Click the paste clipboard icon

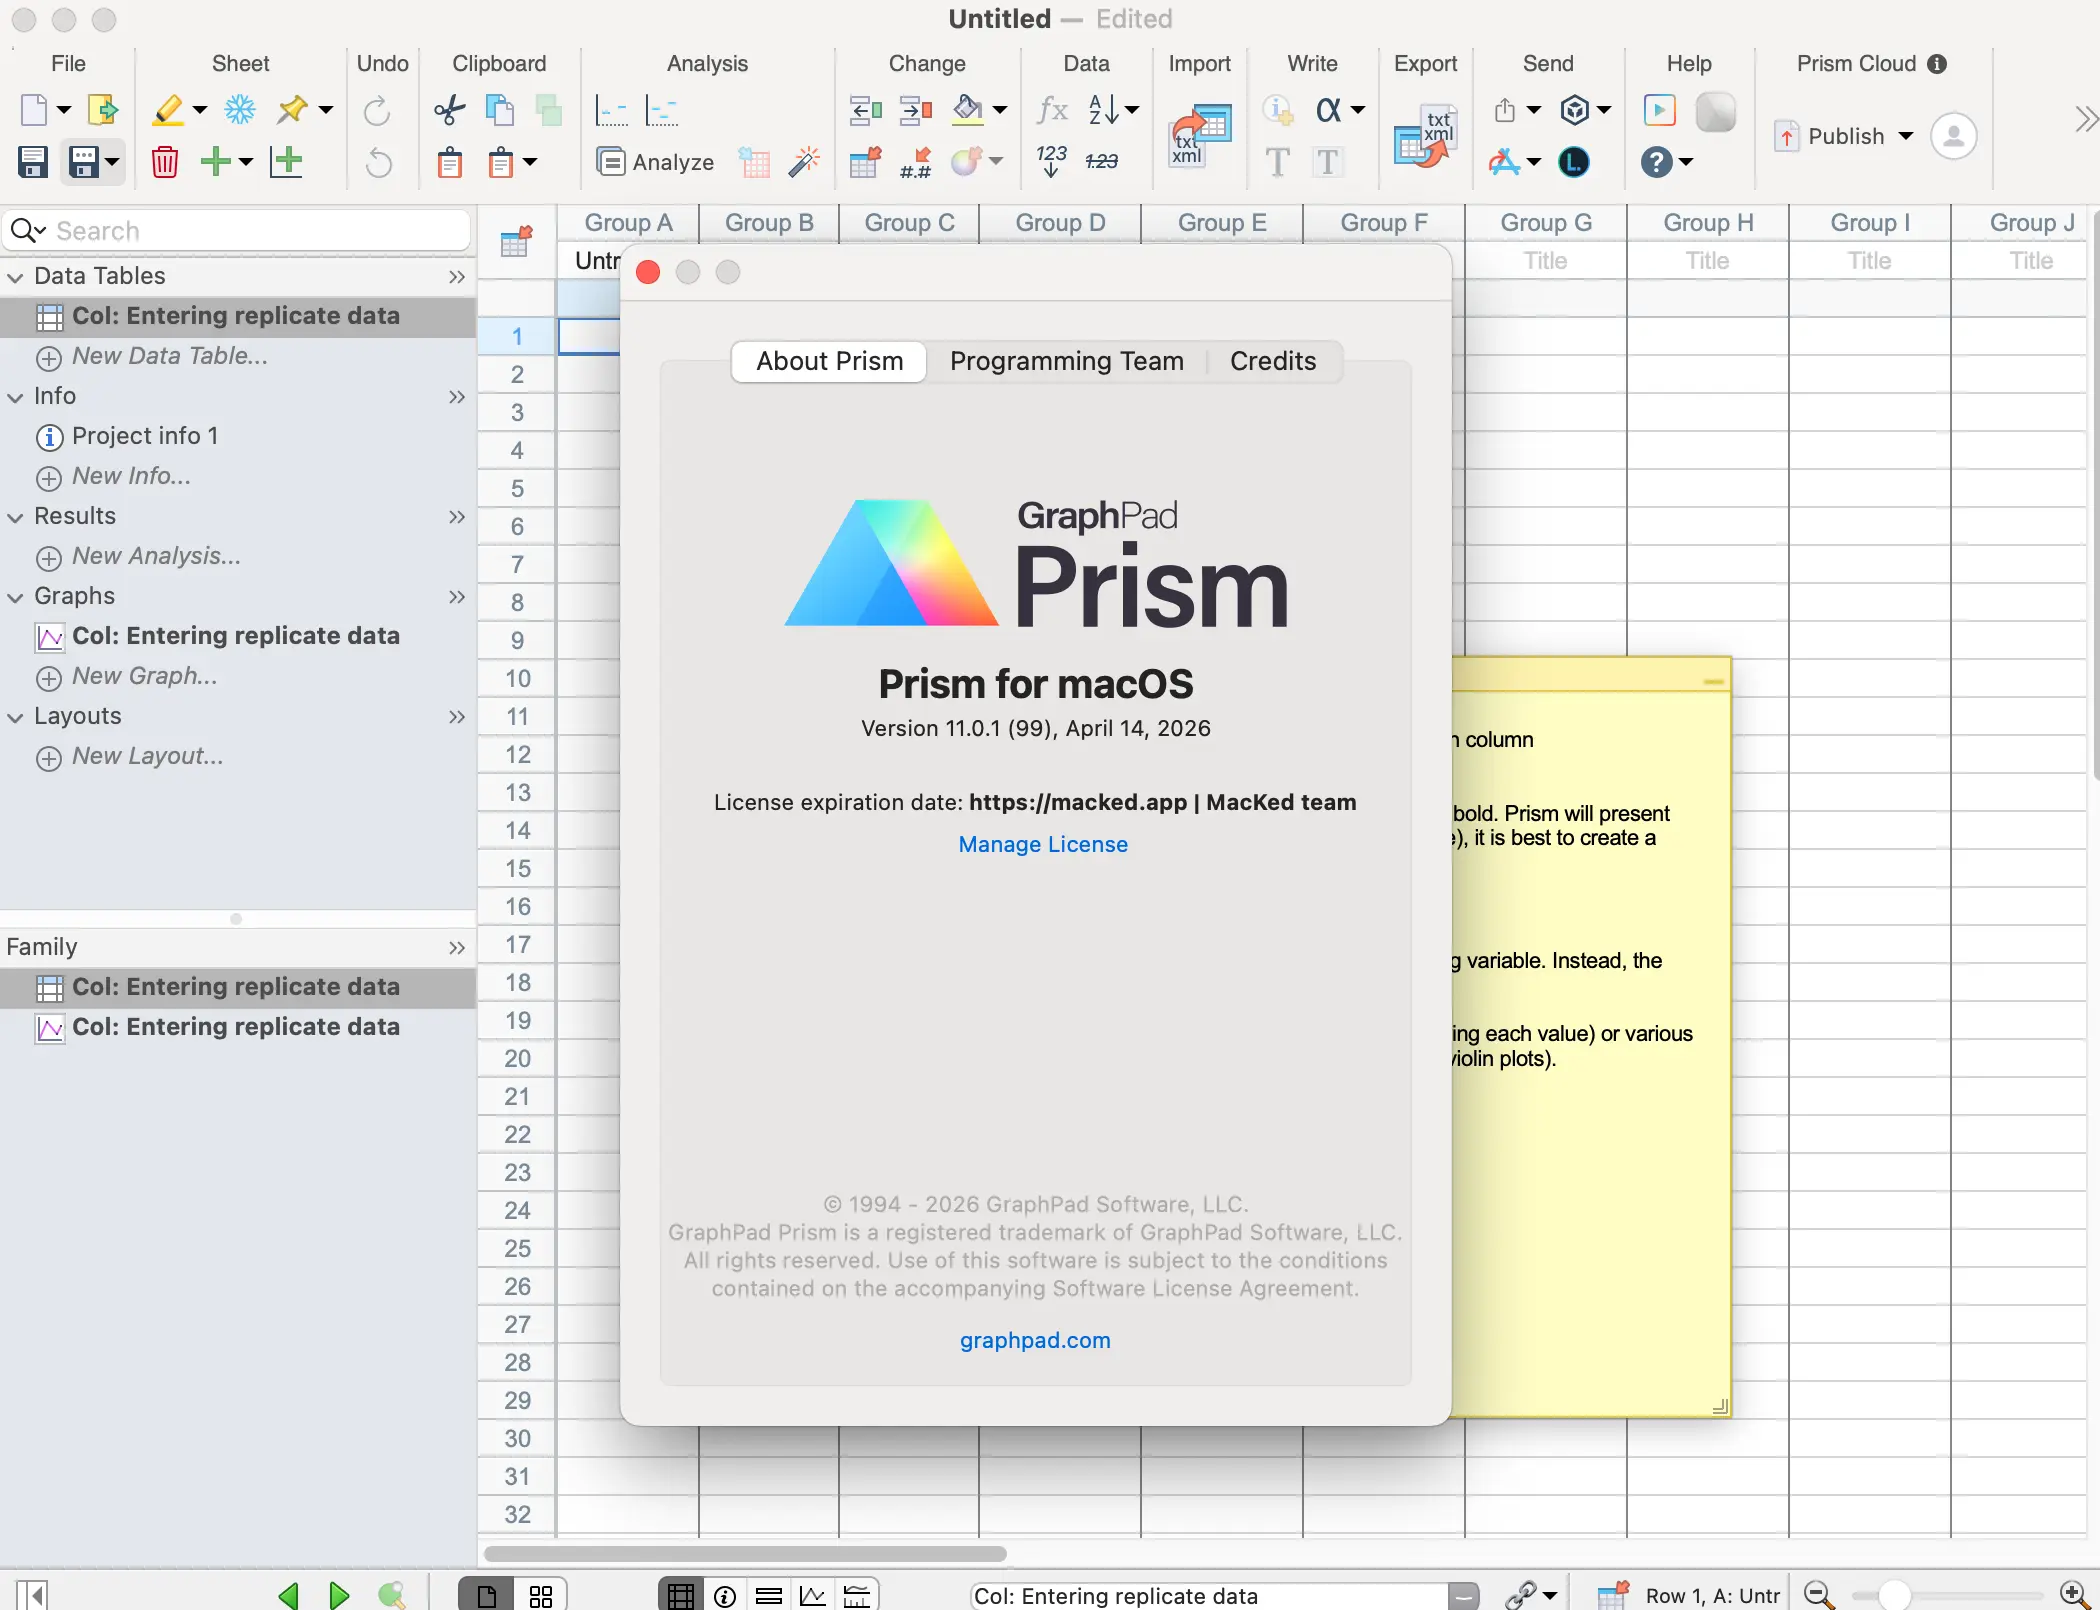point(450,162)
